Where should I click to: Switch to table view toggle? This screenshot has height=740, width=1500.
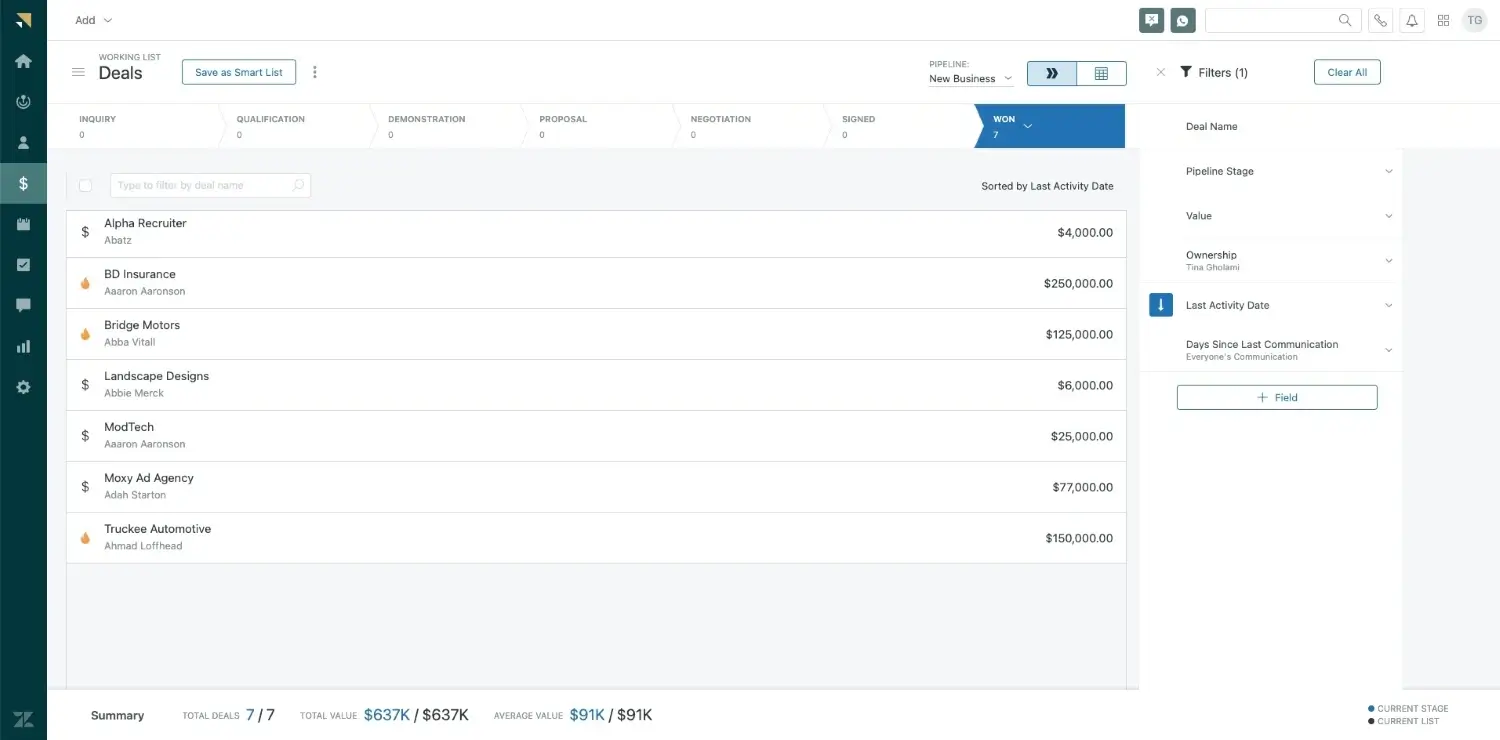pyautogui.click(x=1101, y=73)
